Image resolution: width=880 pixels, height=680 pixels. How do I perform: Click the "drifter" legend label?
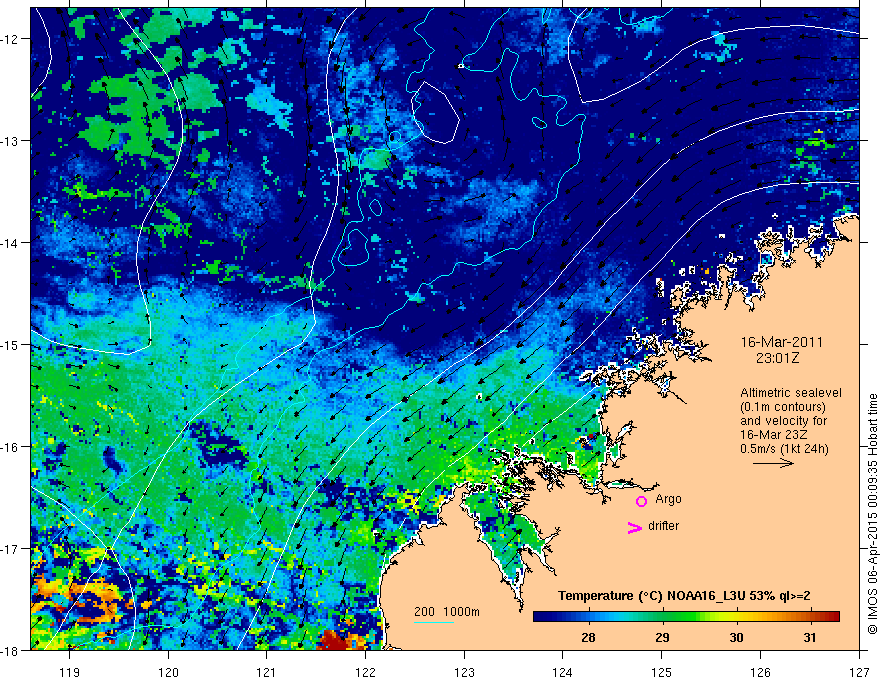[663, 526]
